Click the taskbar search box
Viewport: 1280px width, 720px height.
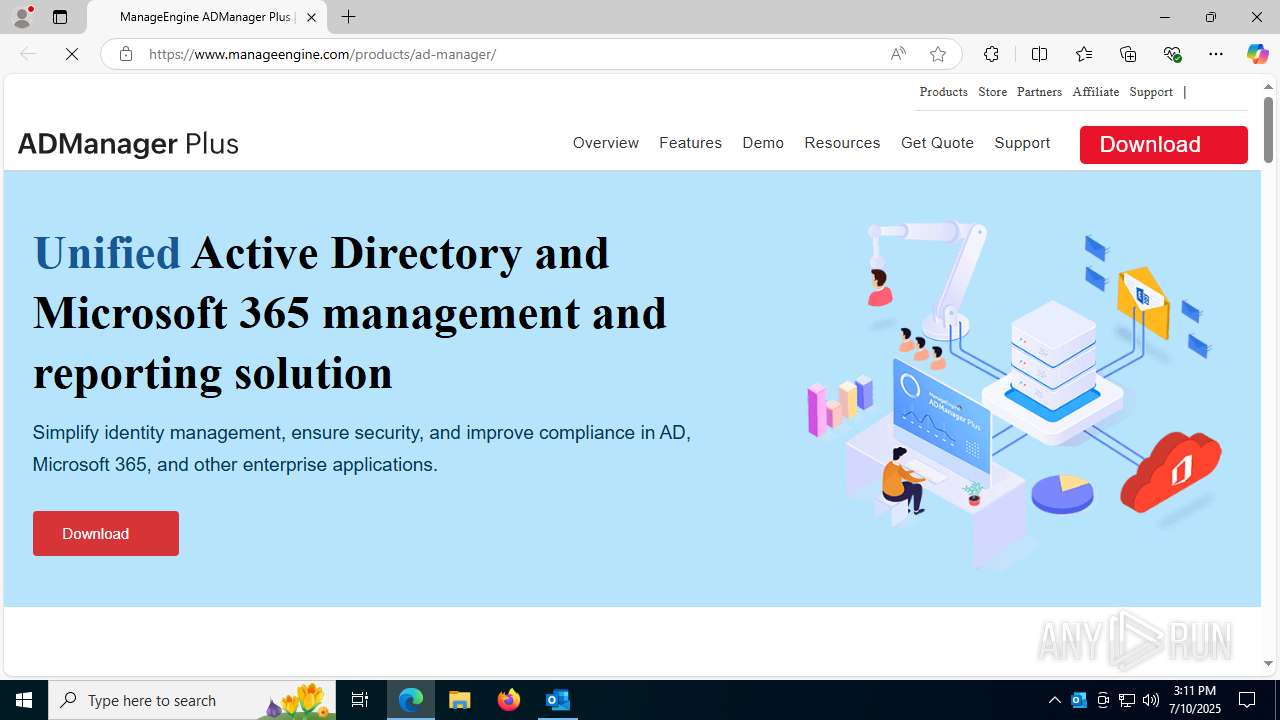coord(192,700)
